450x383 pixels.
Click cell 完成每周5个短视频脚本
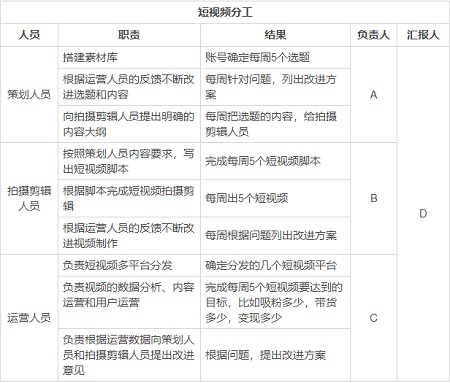(275, 161)
